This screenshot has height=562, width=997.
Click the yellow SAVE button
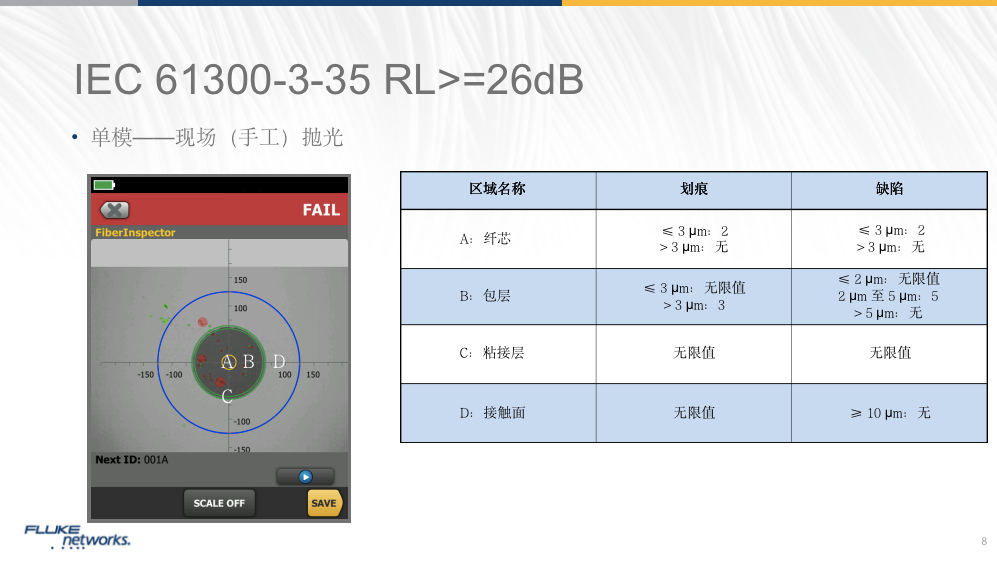click(x=324, y=503)
